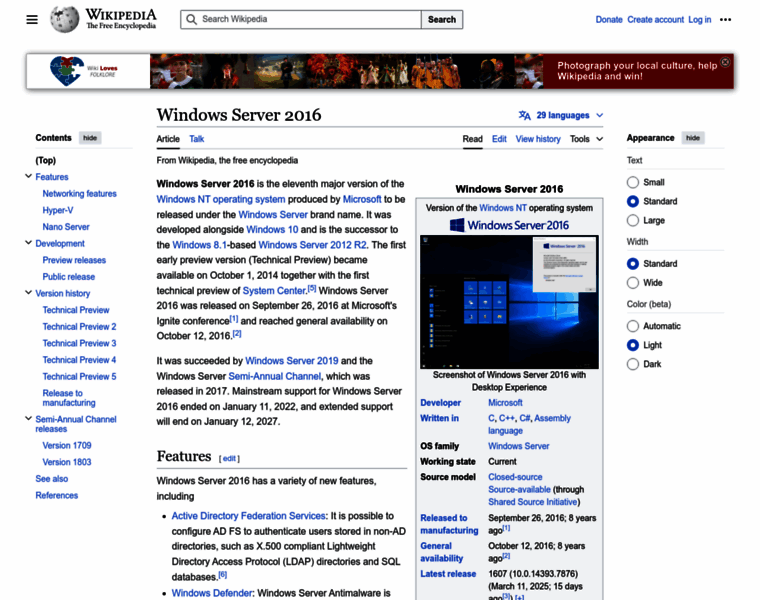Open the Edit tab

coord(499,139)
